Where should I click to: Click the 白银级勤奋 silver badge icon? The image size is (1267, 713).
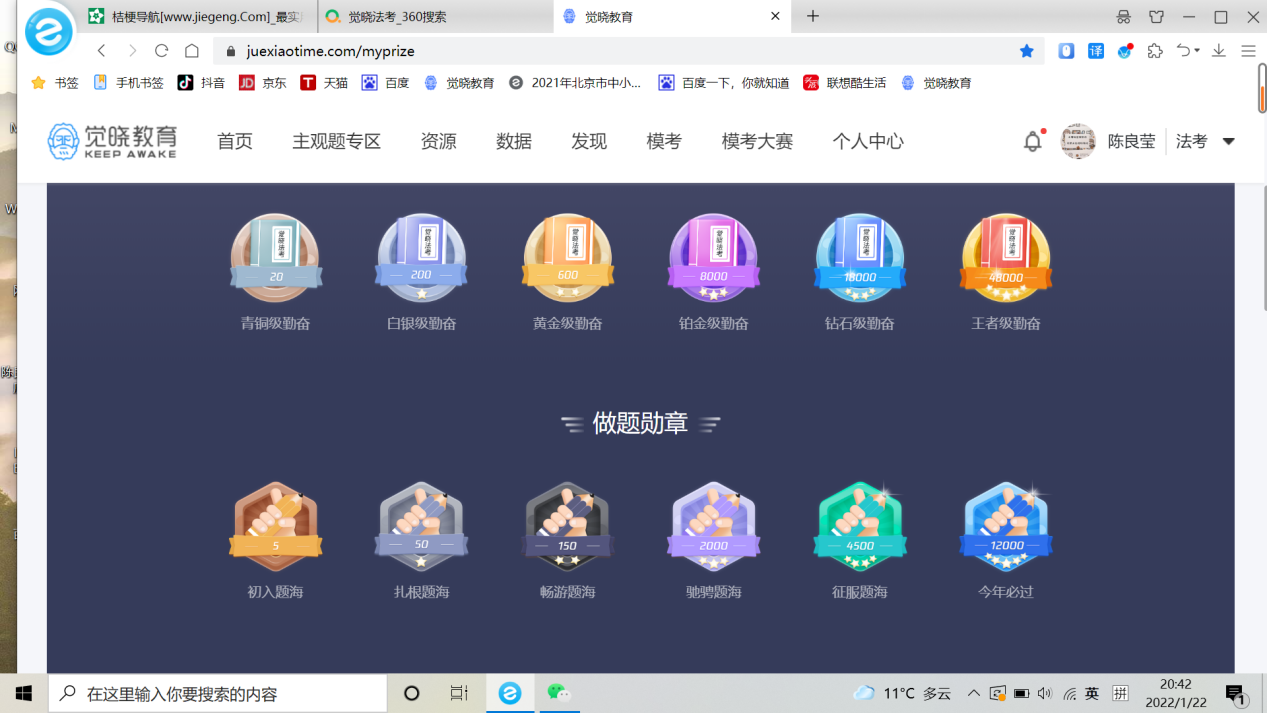(x=421, y=258)
